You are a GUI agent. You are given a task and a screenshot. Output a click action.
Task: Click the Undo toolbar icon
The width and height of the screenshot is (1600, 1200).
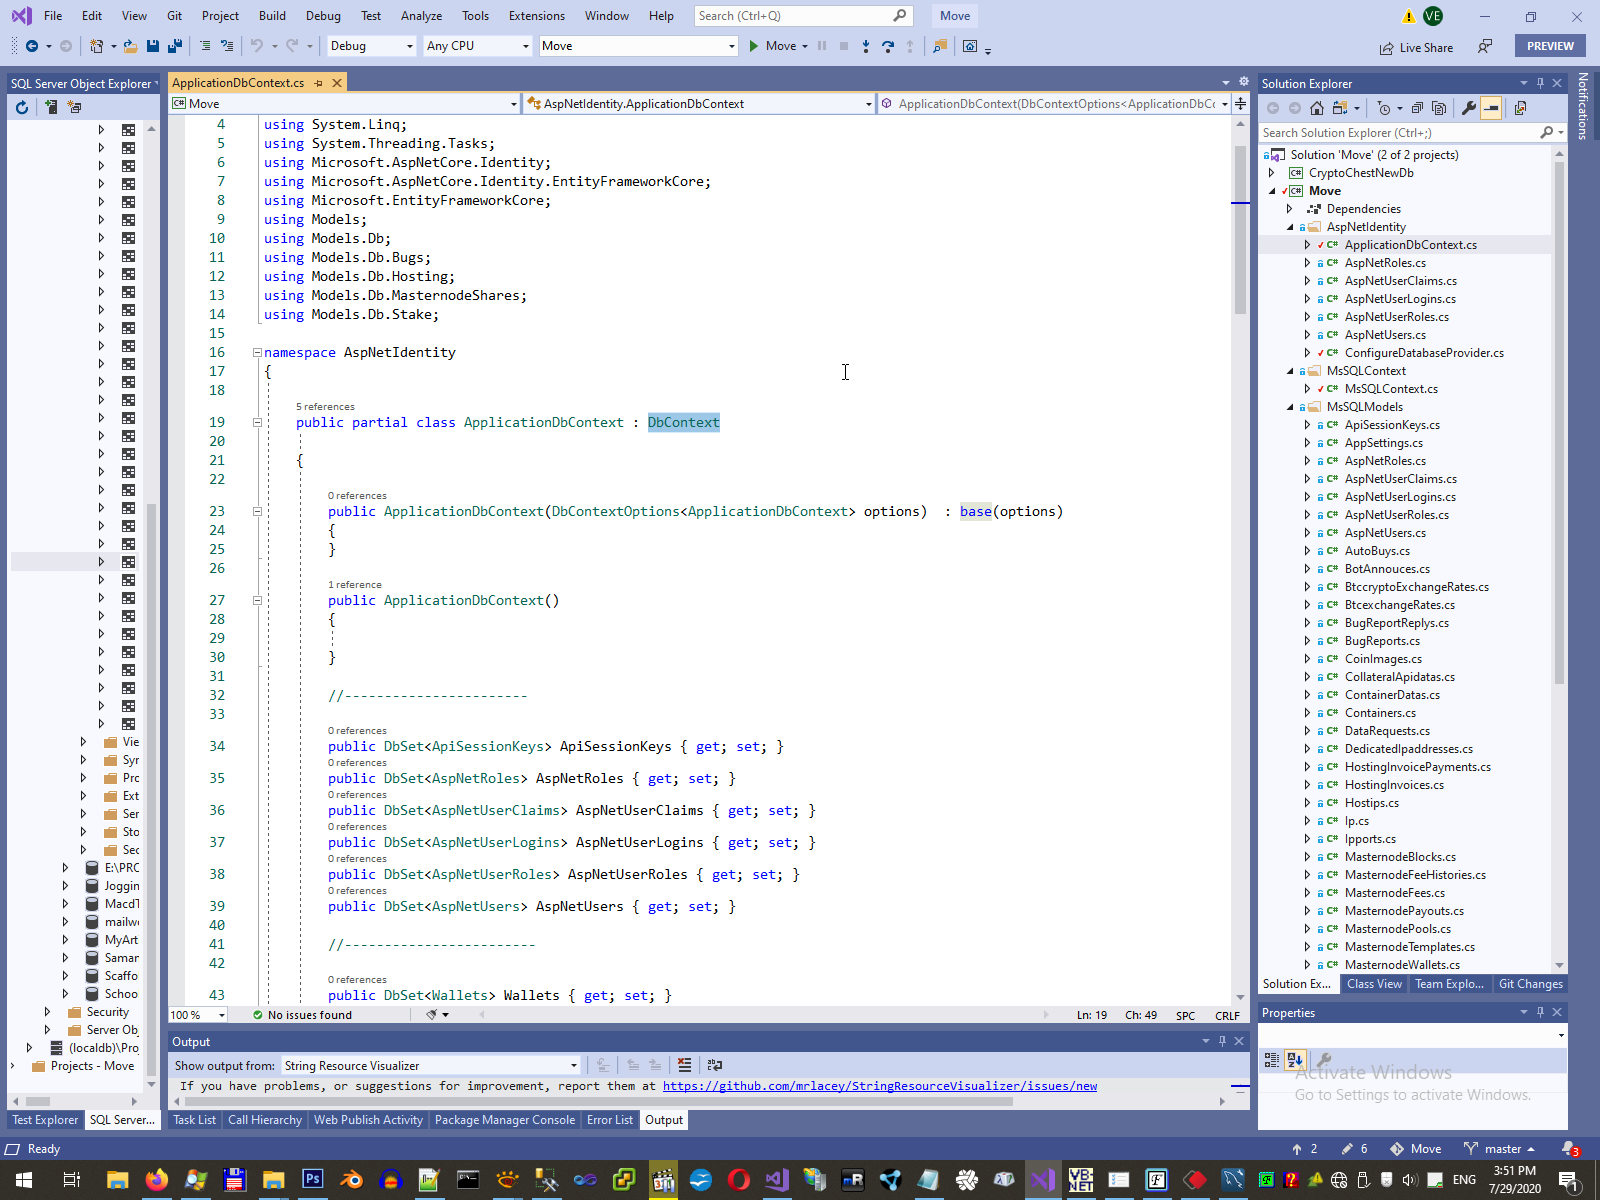click(x=257, y=46)
